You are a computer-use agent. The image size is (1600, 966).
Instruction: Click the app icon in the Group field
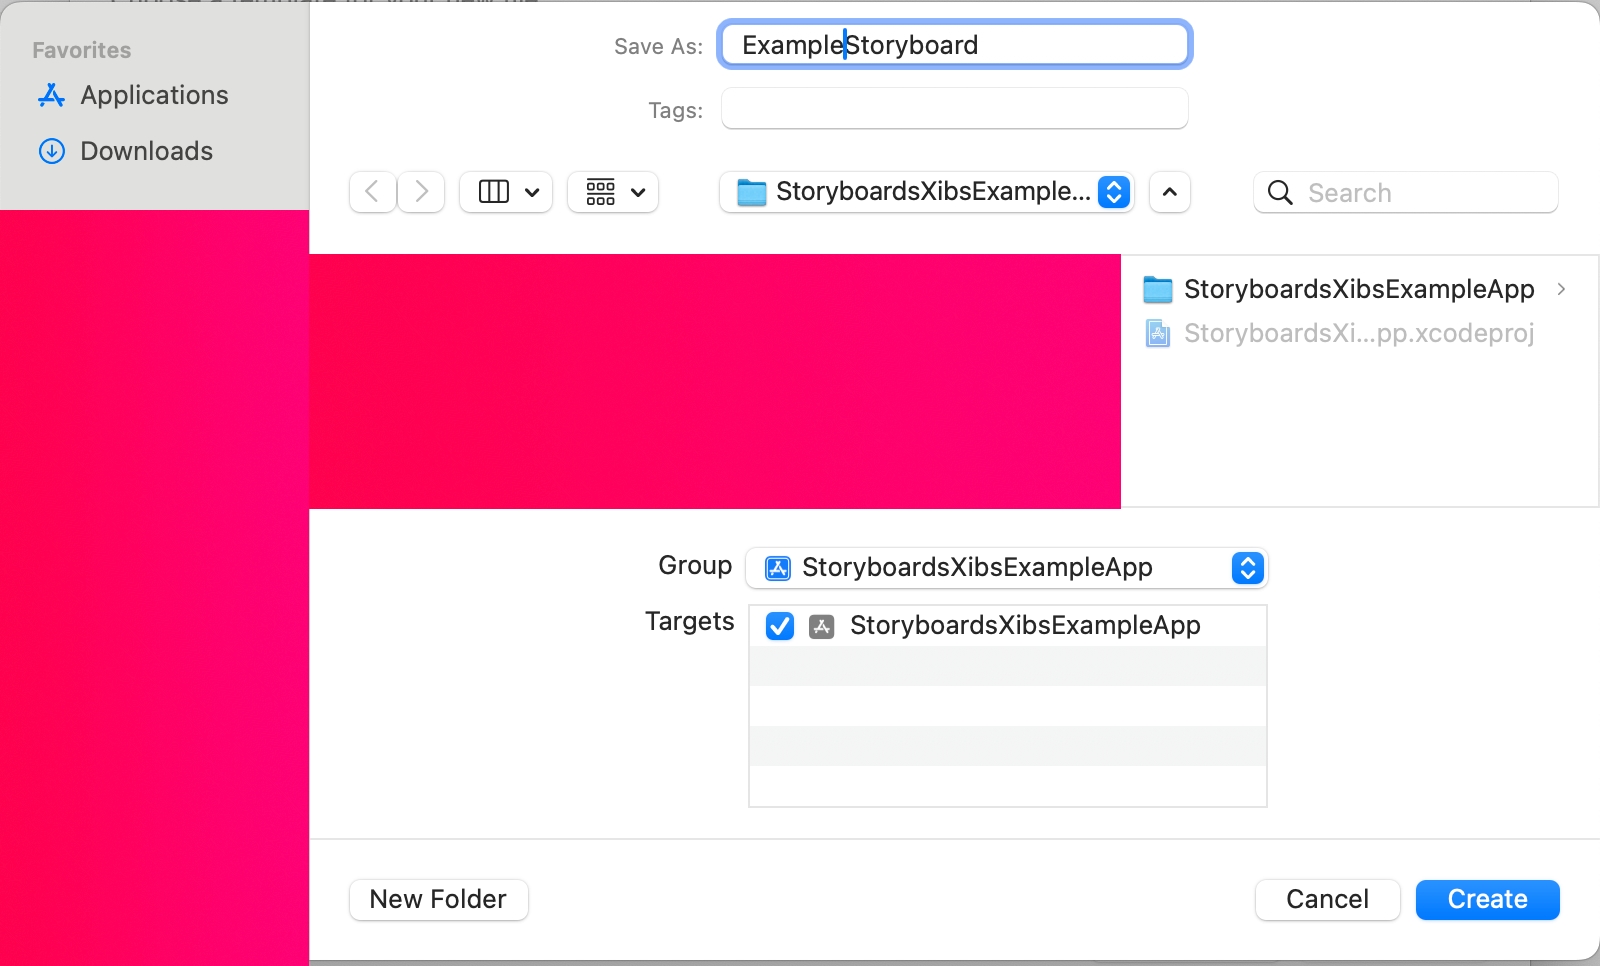click(777, 567)
